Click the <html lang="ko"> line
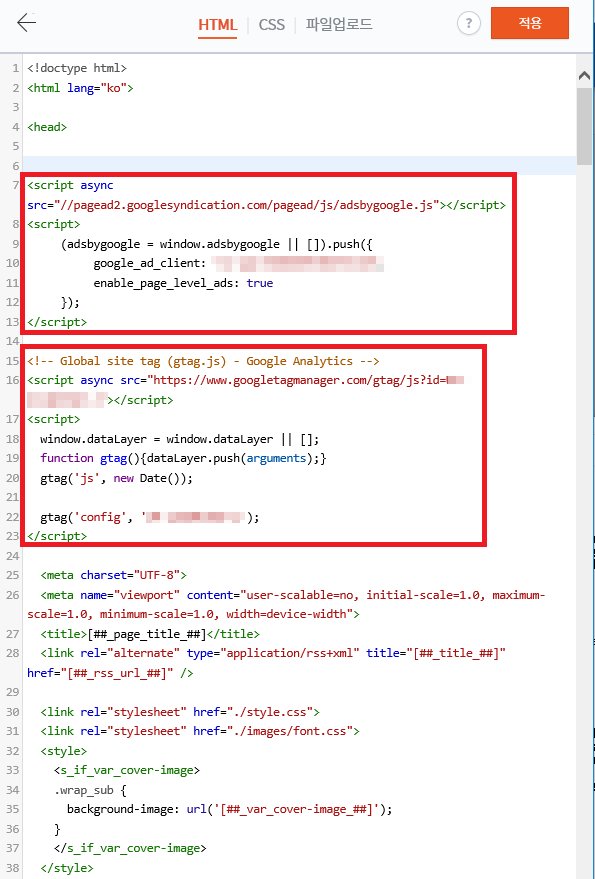This screenshot has width=595, height=879. tap(80, 88)
